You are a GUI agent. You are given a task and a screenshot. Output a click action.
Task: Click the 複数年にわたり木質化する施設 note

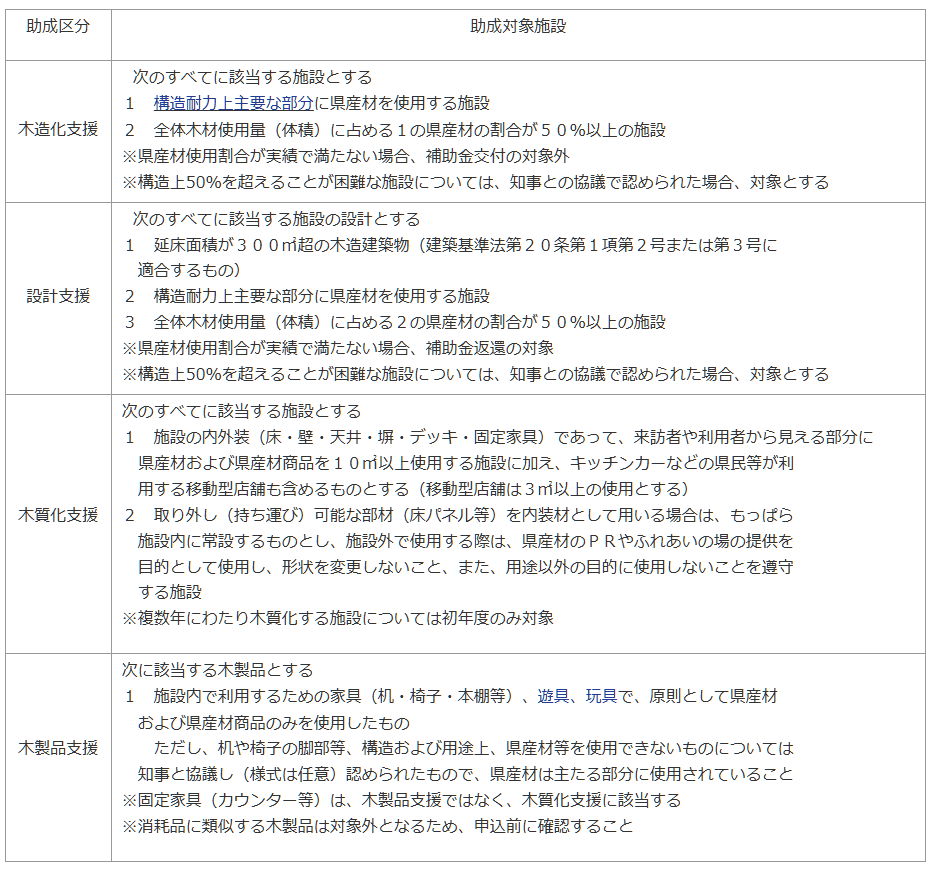[338, 618]
